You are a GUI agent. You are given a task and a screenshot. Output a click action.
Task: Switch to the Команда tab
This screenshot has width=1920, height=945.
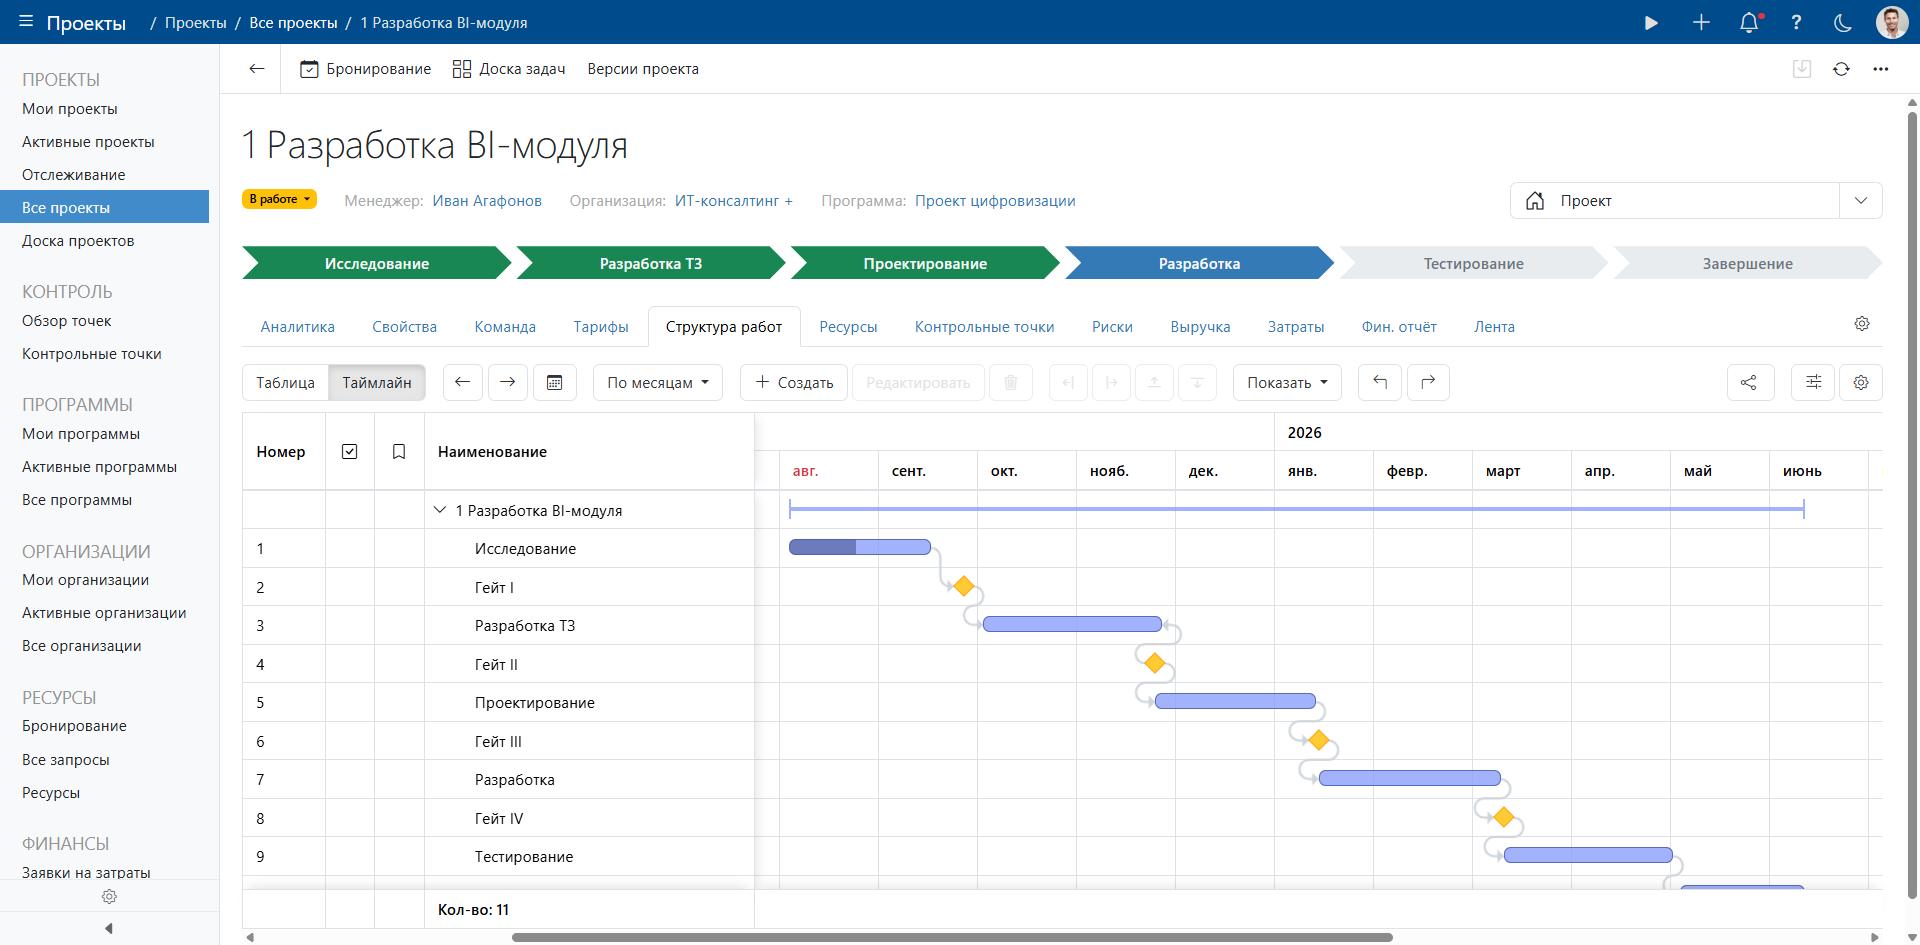505,327
